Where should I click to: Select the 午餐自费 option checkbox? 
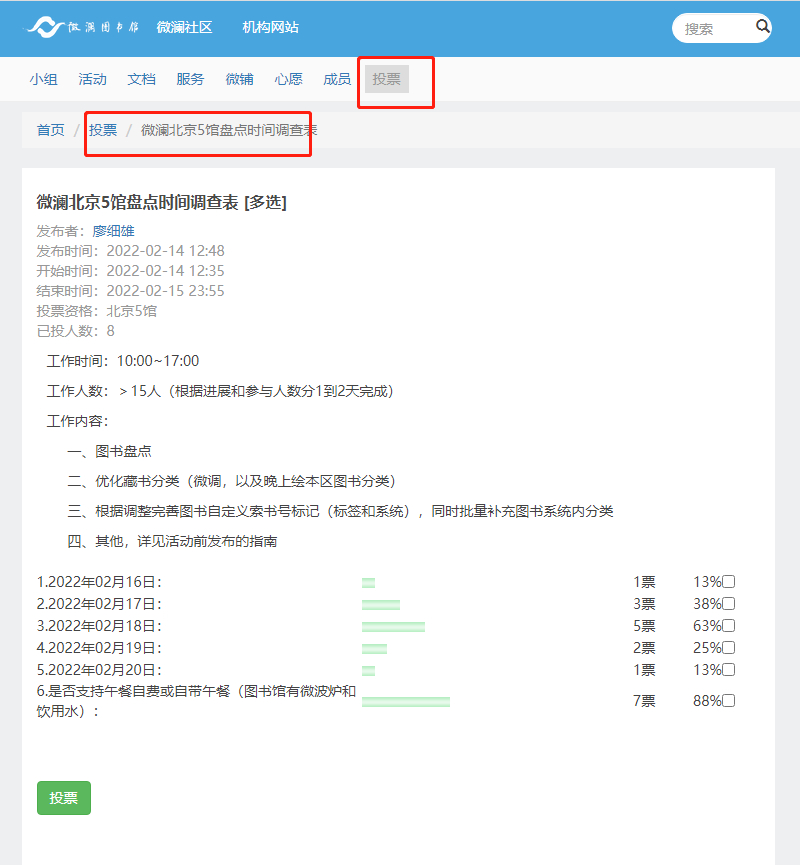click(x=729, y=701)
